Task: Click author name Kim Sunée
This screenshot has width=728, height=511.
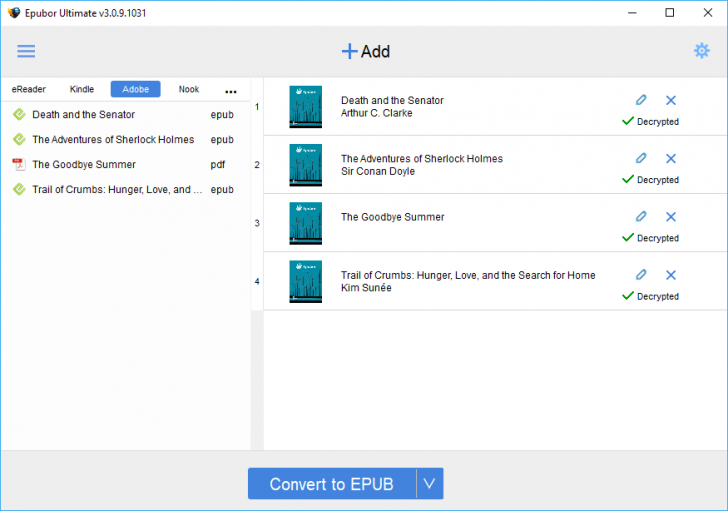Action: tap(366, 288)
